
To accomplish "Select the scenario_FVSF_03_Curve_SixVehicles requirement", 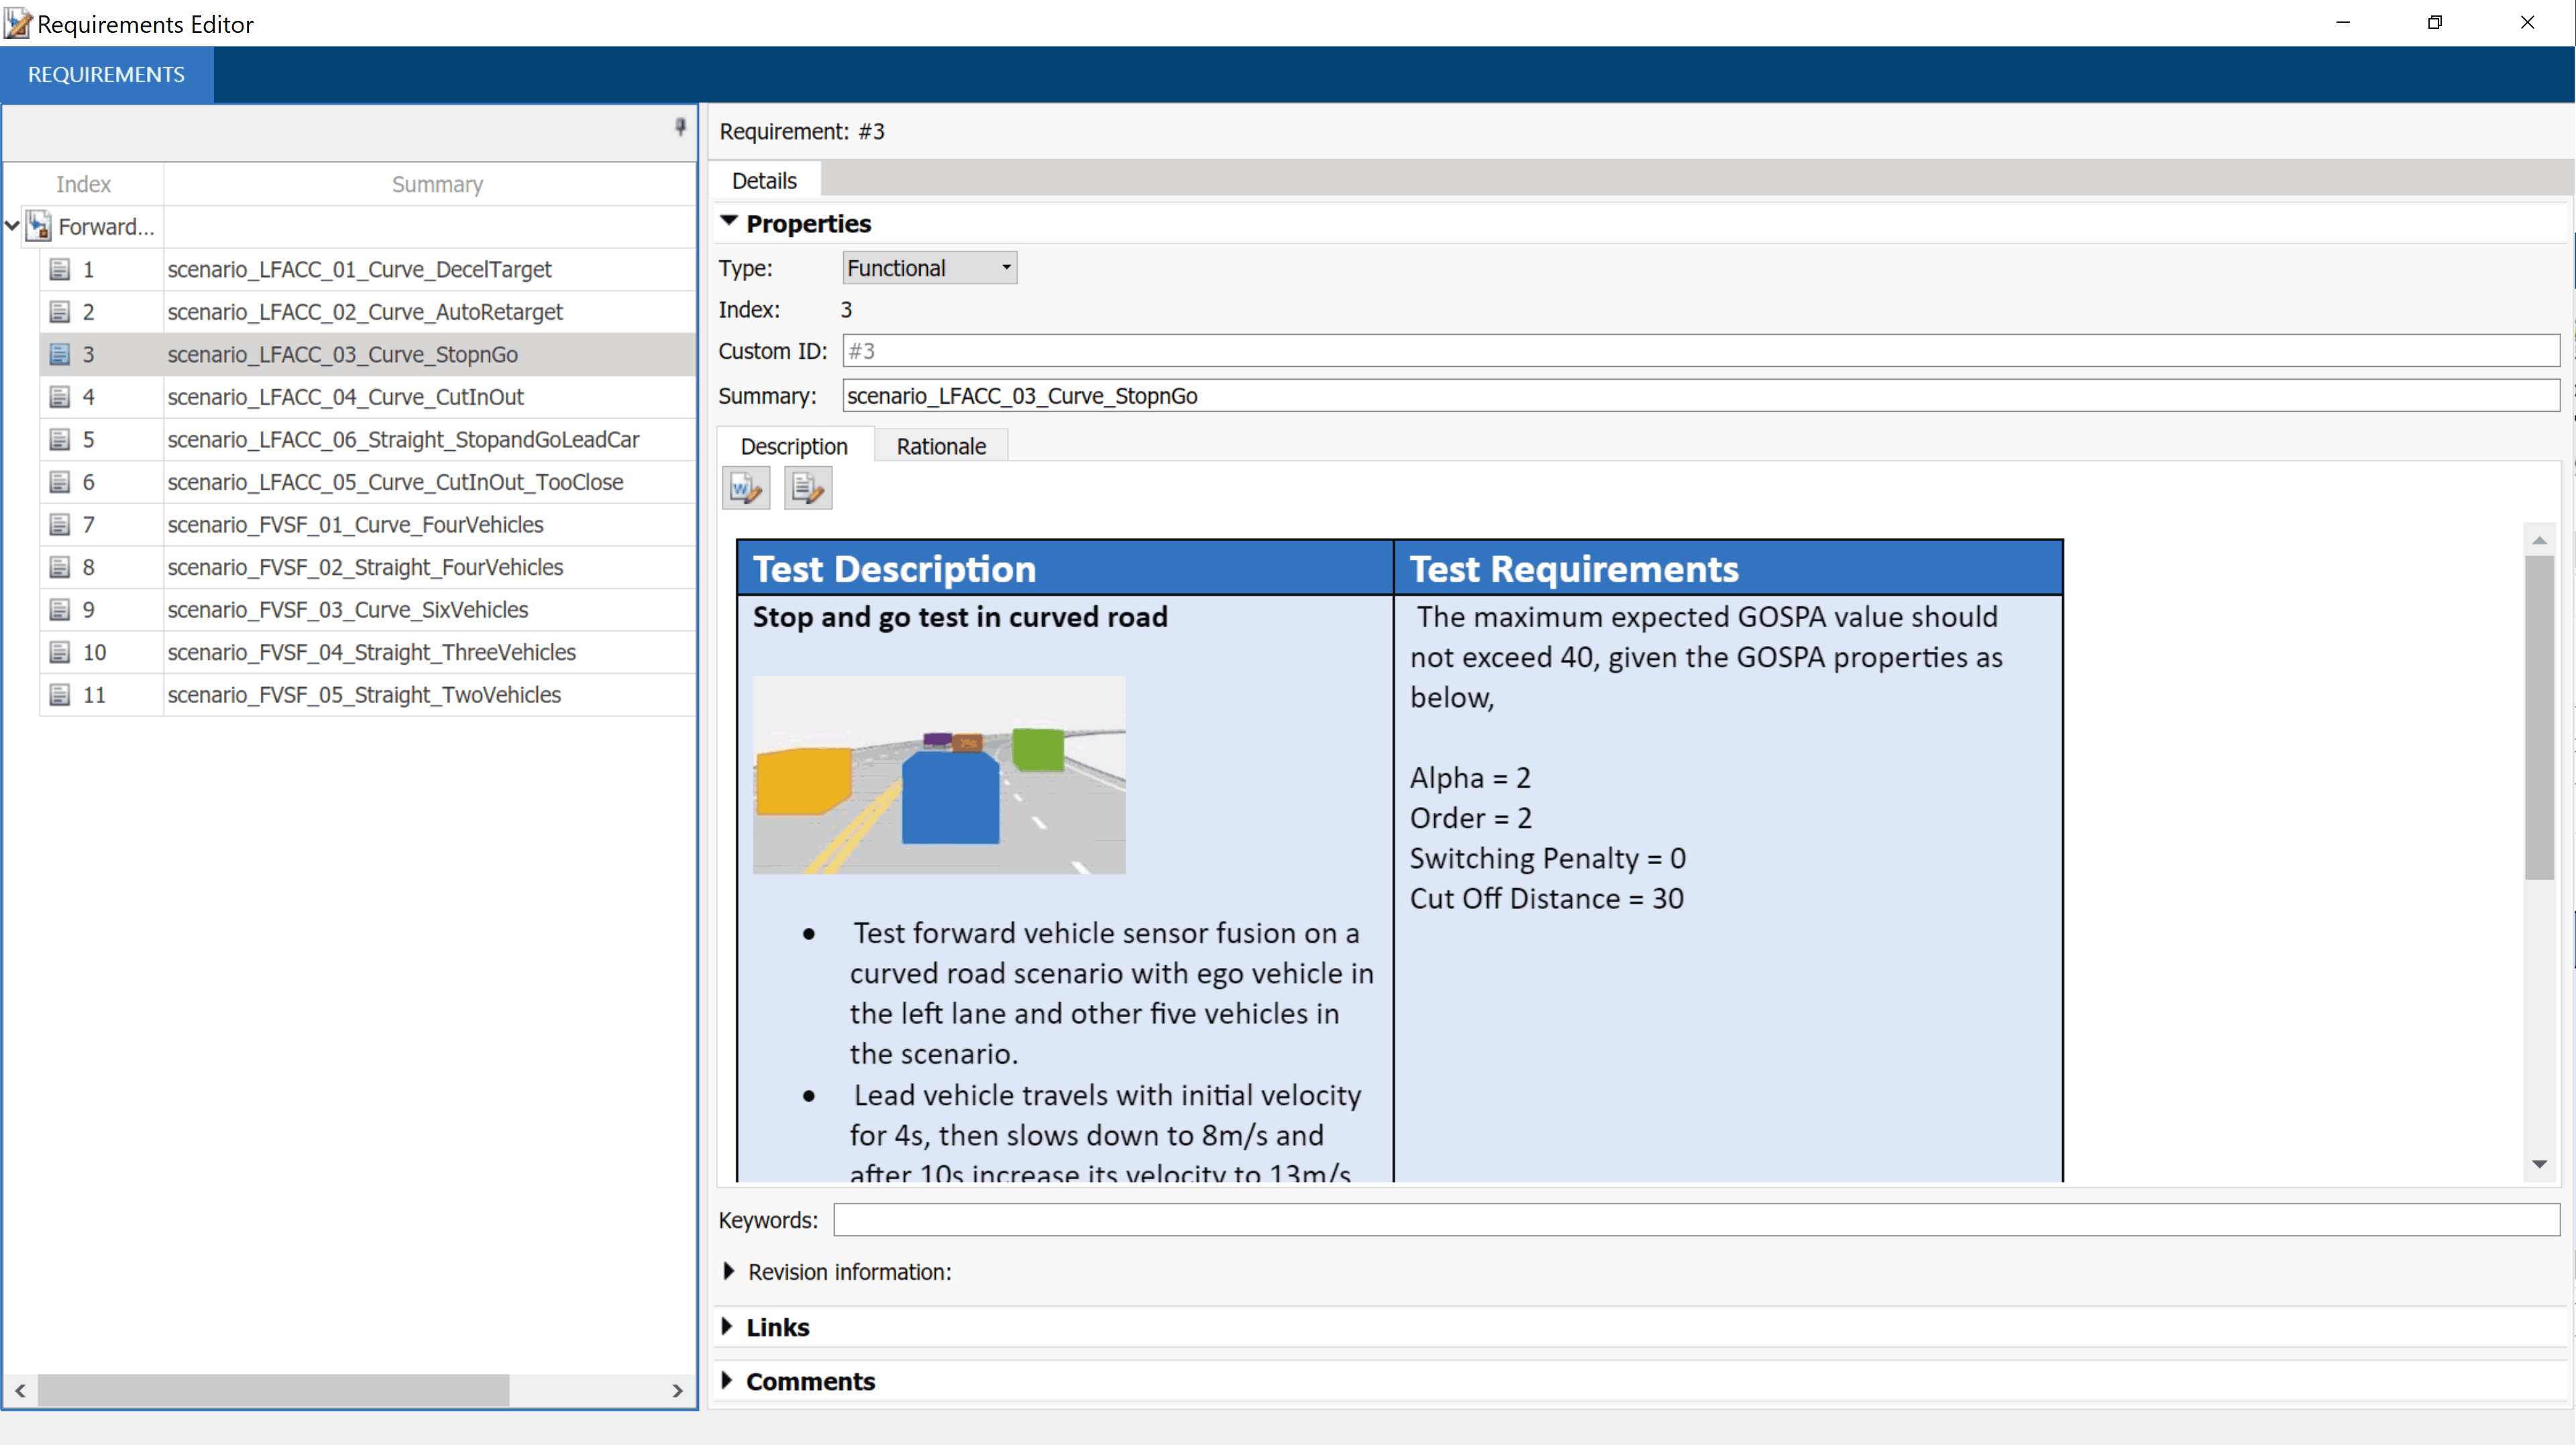I will (x=347, y=609).
